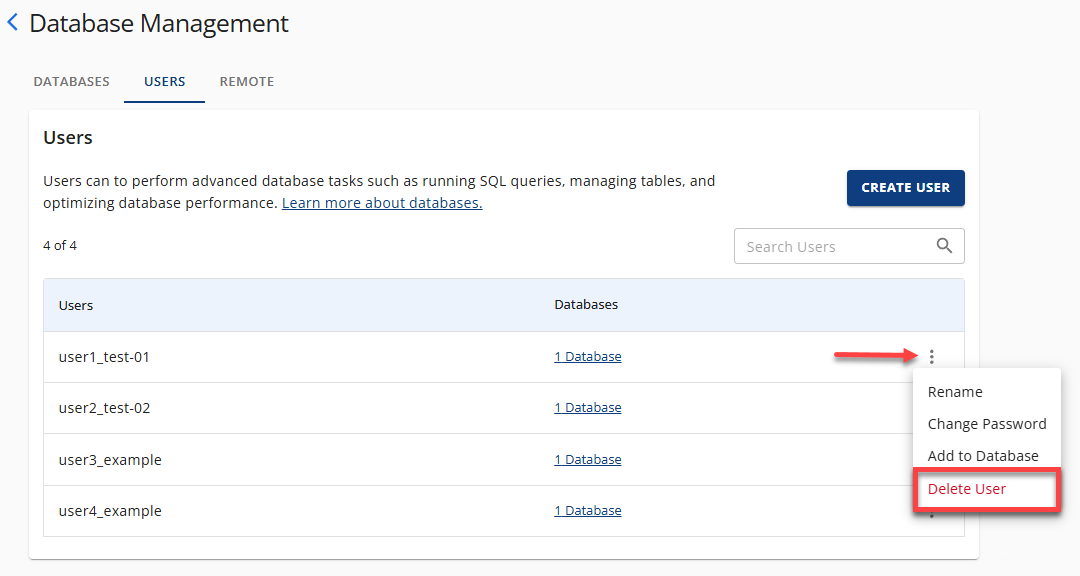Open 1 Database link for user1_test-01

(587, 356)
